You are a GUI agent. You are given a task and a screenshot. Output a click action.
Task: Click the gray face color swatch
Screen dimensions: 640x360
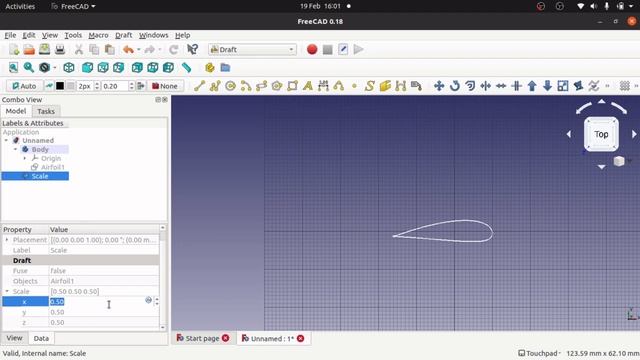71,86
